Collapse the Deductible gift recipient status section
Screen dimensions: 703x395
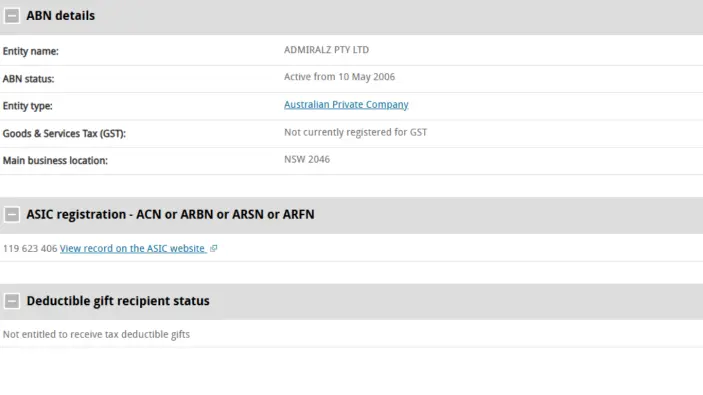[x=12, y=301]
